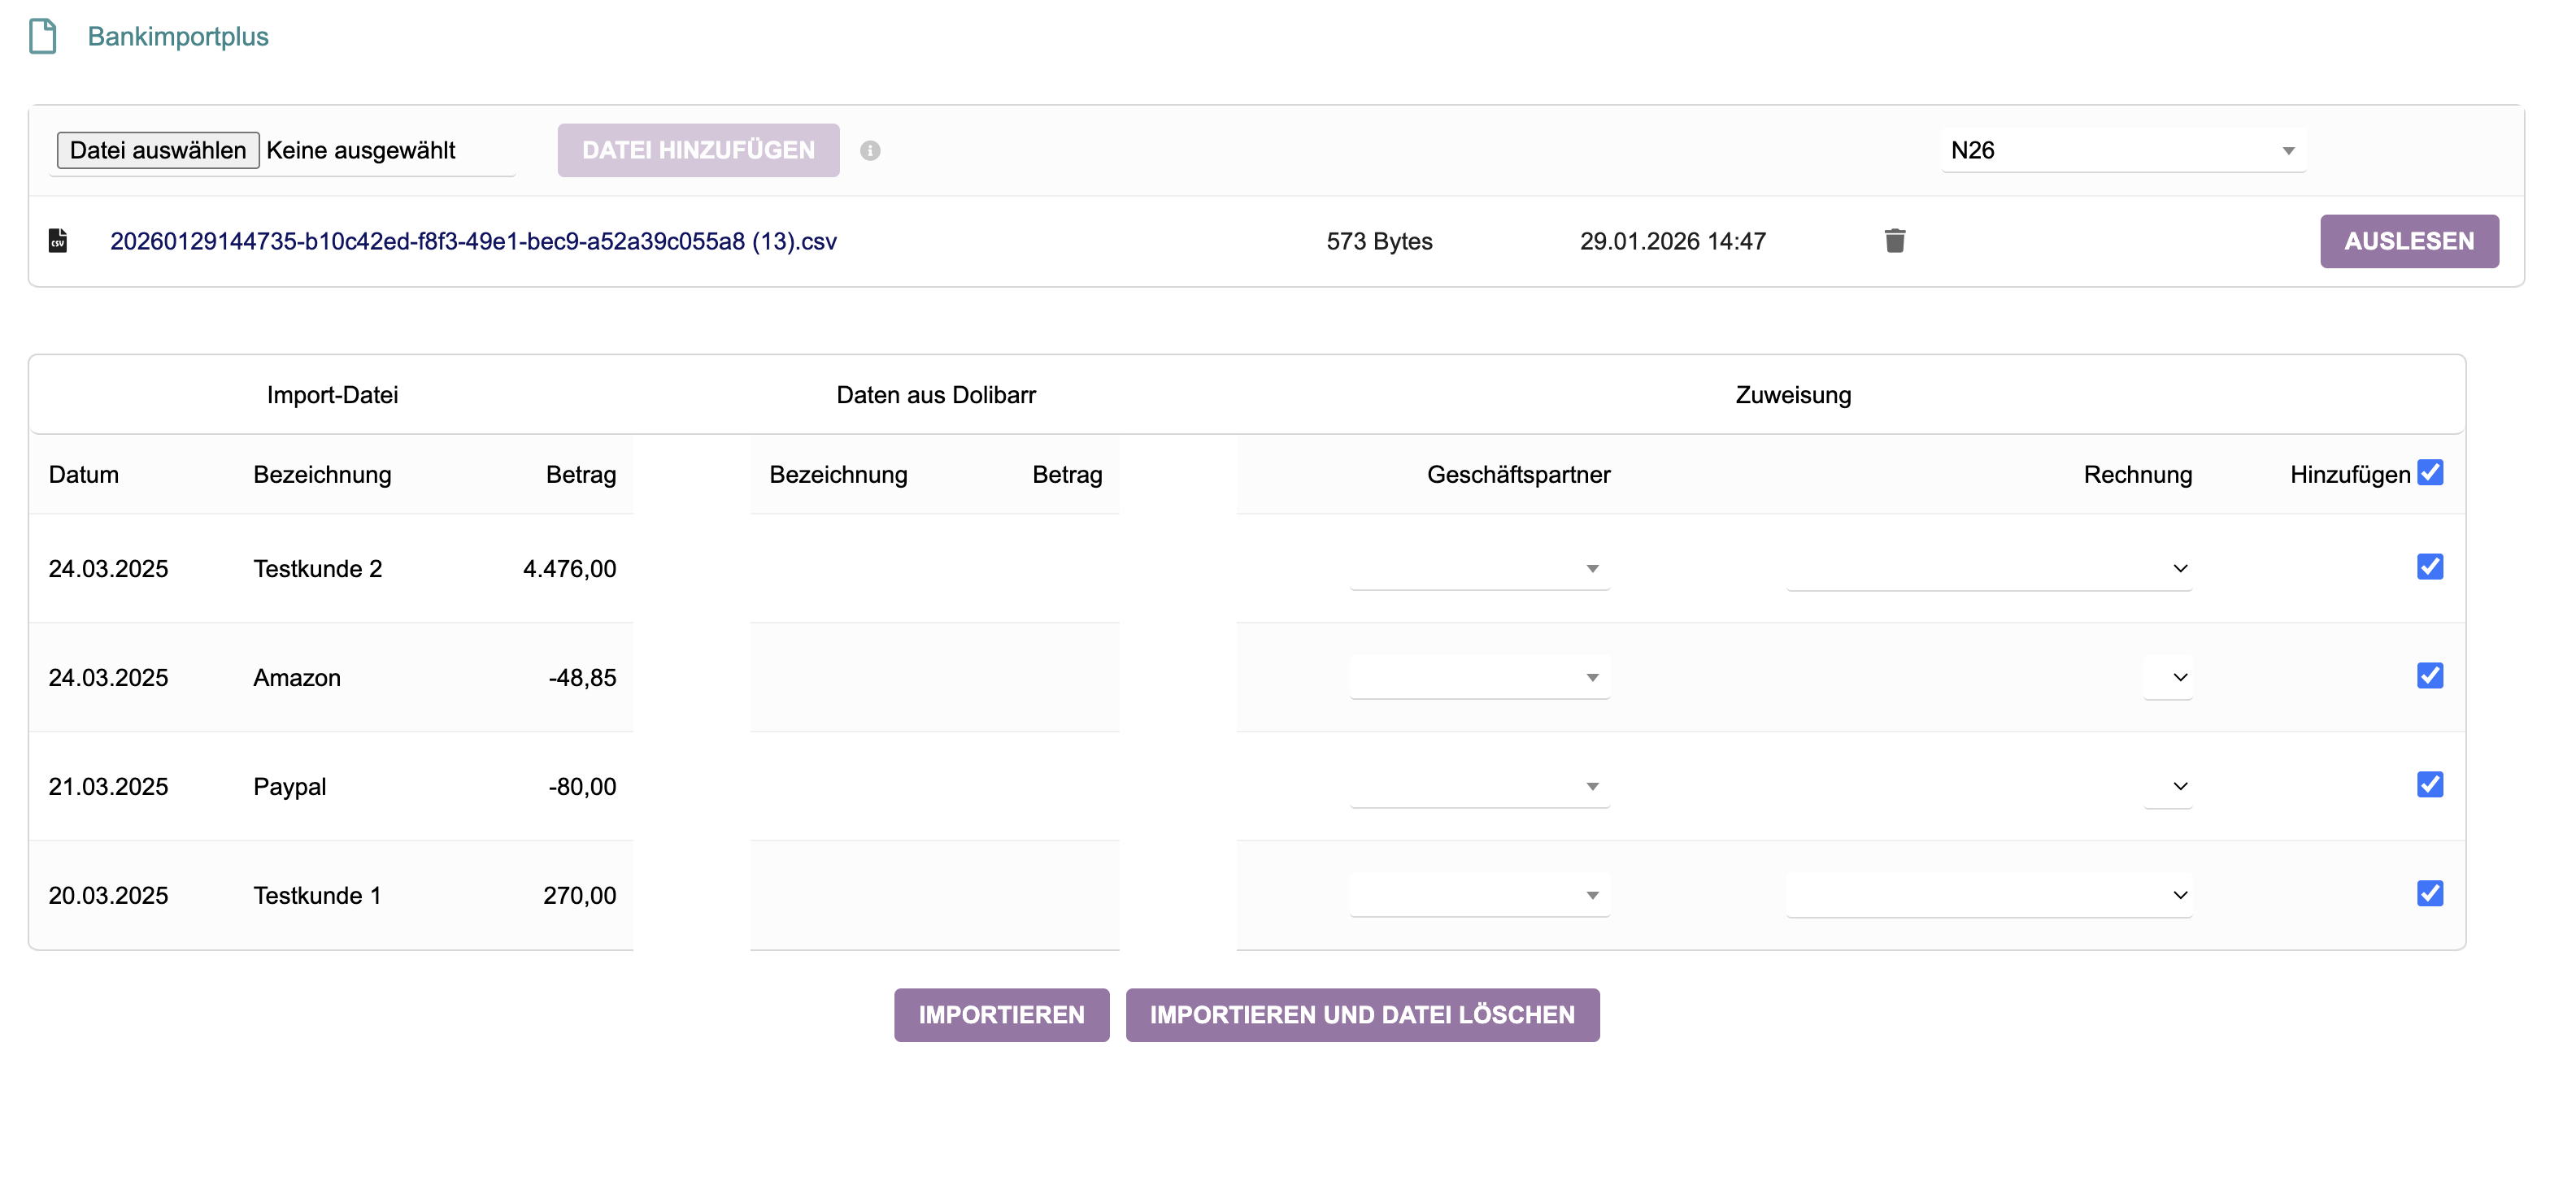This screenshot has height=1190, width=2576.
Task: Click the CSV file icon
Action: click(58, 241)
